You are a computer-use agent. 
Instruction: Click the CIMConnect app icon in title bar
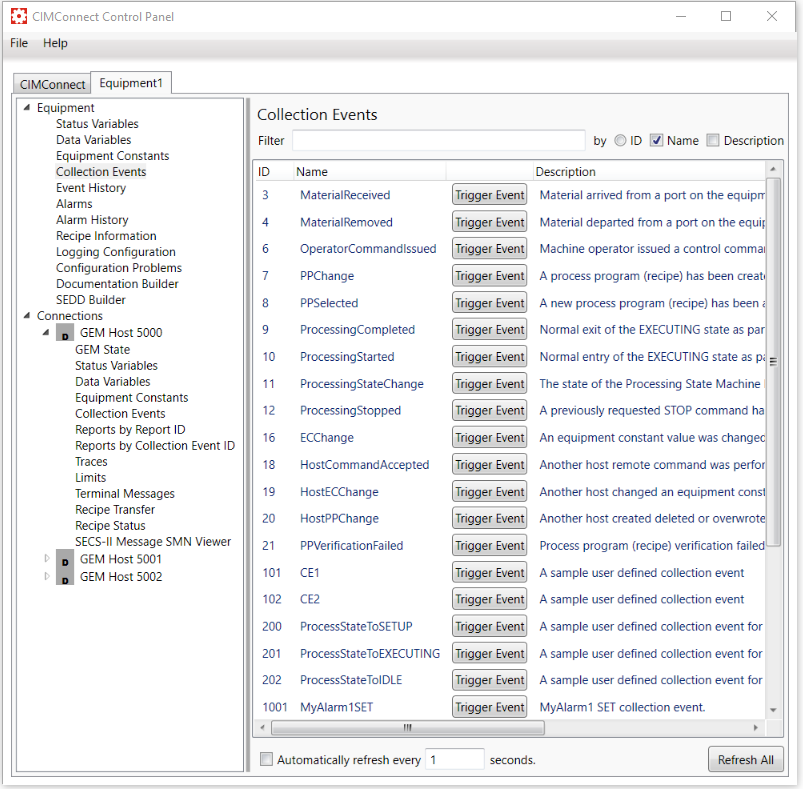pos(19,16)
